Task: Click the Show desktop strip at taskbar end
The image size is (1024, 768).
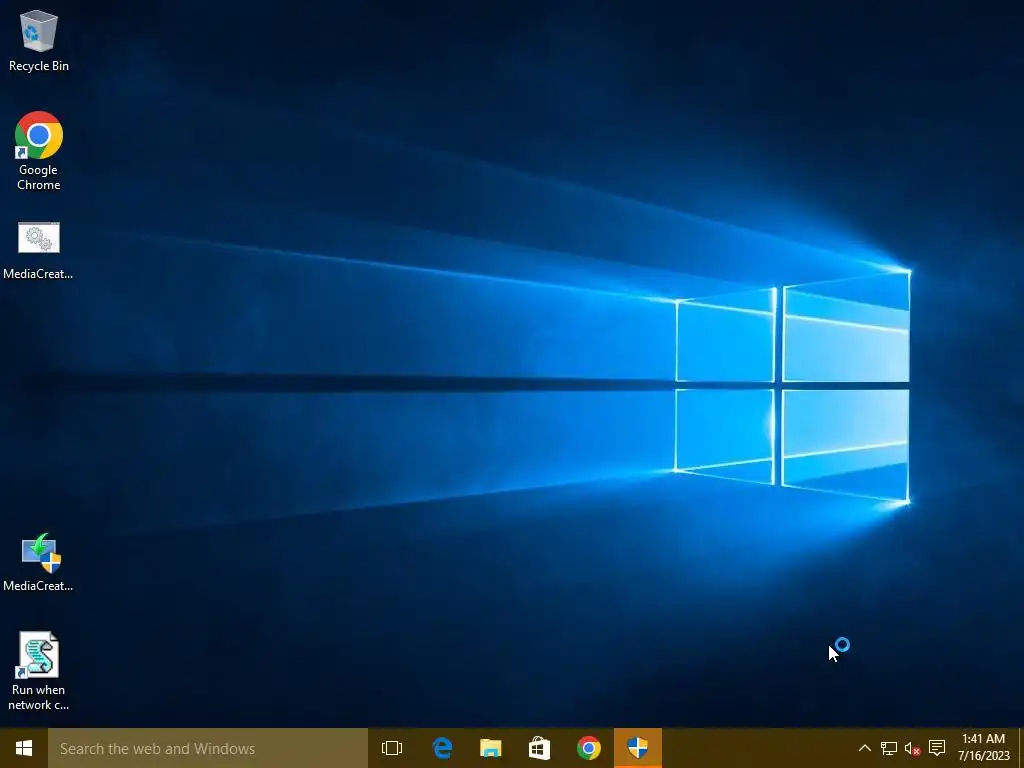Action: pos(1021,748)
